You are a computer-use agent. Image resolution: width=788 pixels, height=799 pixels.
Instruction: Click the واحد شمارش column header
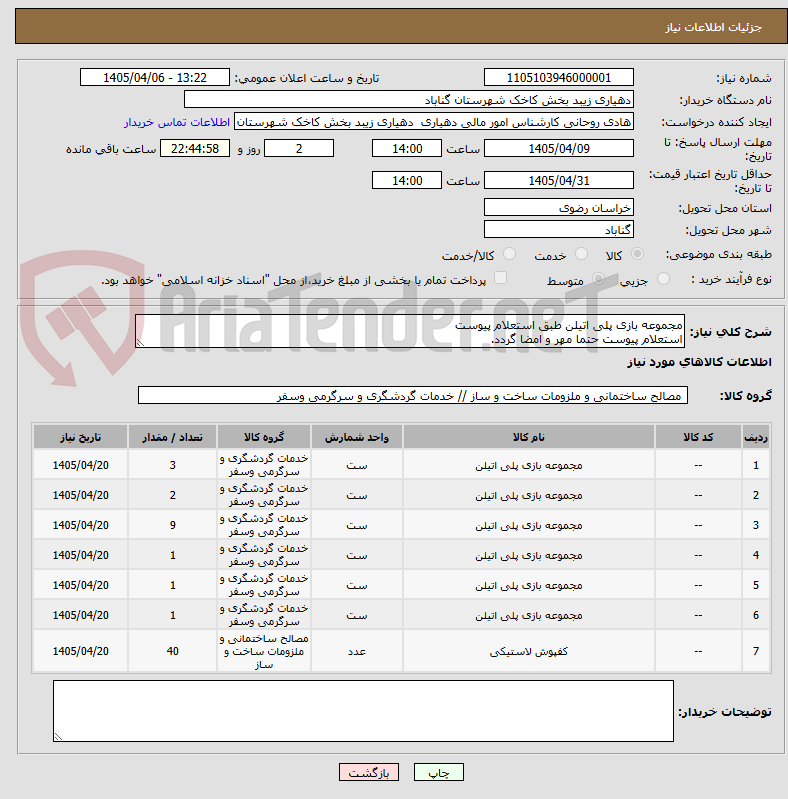coord(357,437)
